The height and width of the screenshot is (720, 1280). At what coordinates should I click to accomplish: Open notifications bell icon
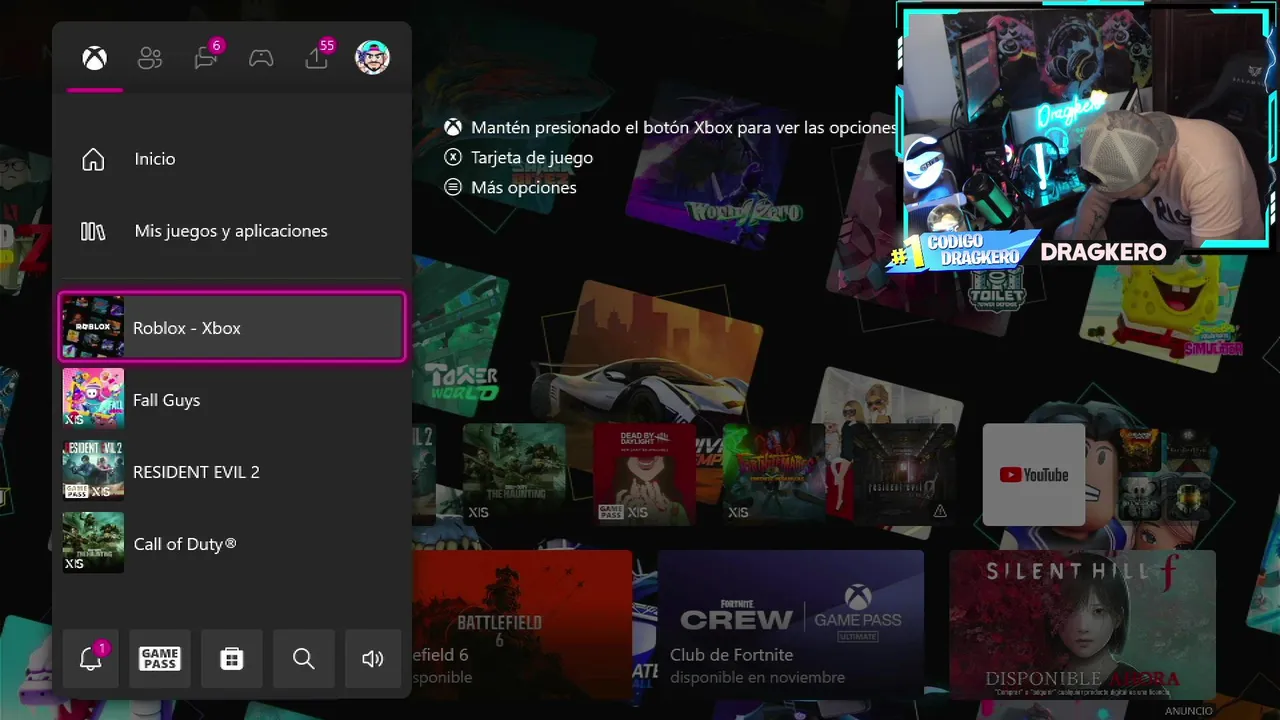coord(91,658)
